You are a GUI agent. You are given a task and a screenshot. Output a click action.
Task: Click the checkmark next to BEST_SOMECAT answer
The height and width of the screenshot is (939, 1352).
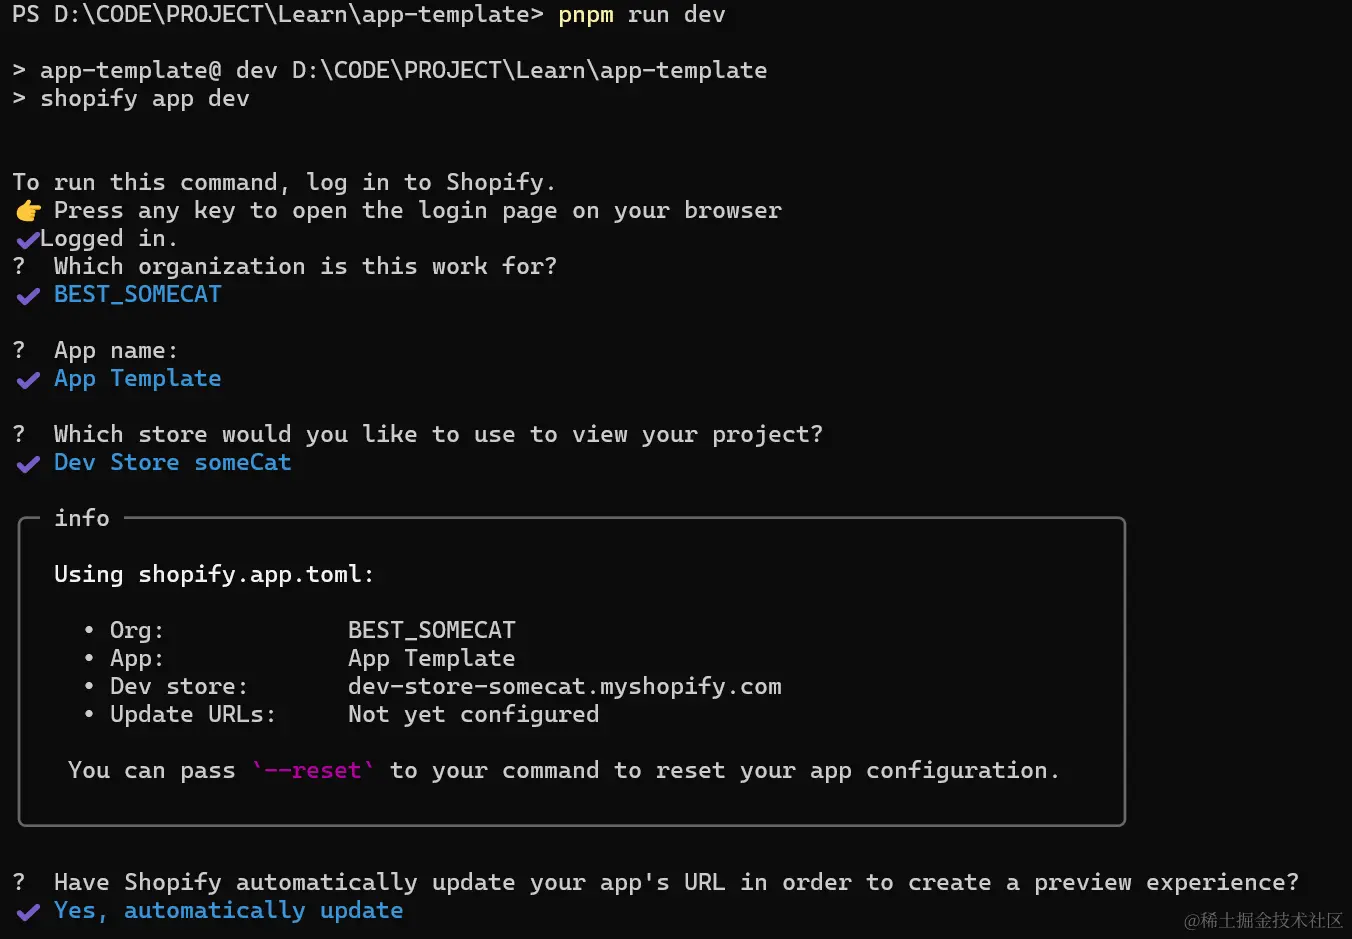[28, 296]
